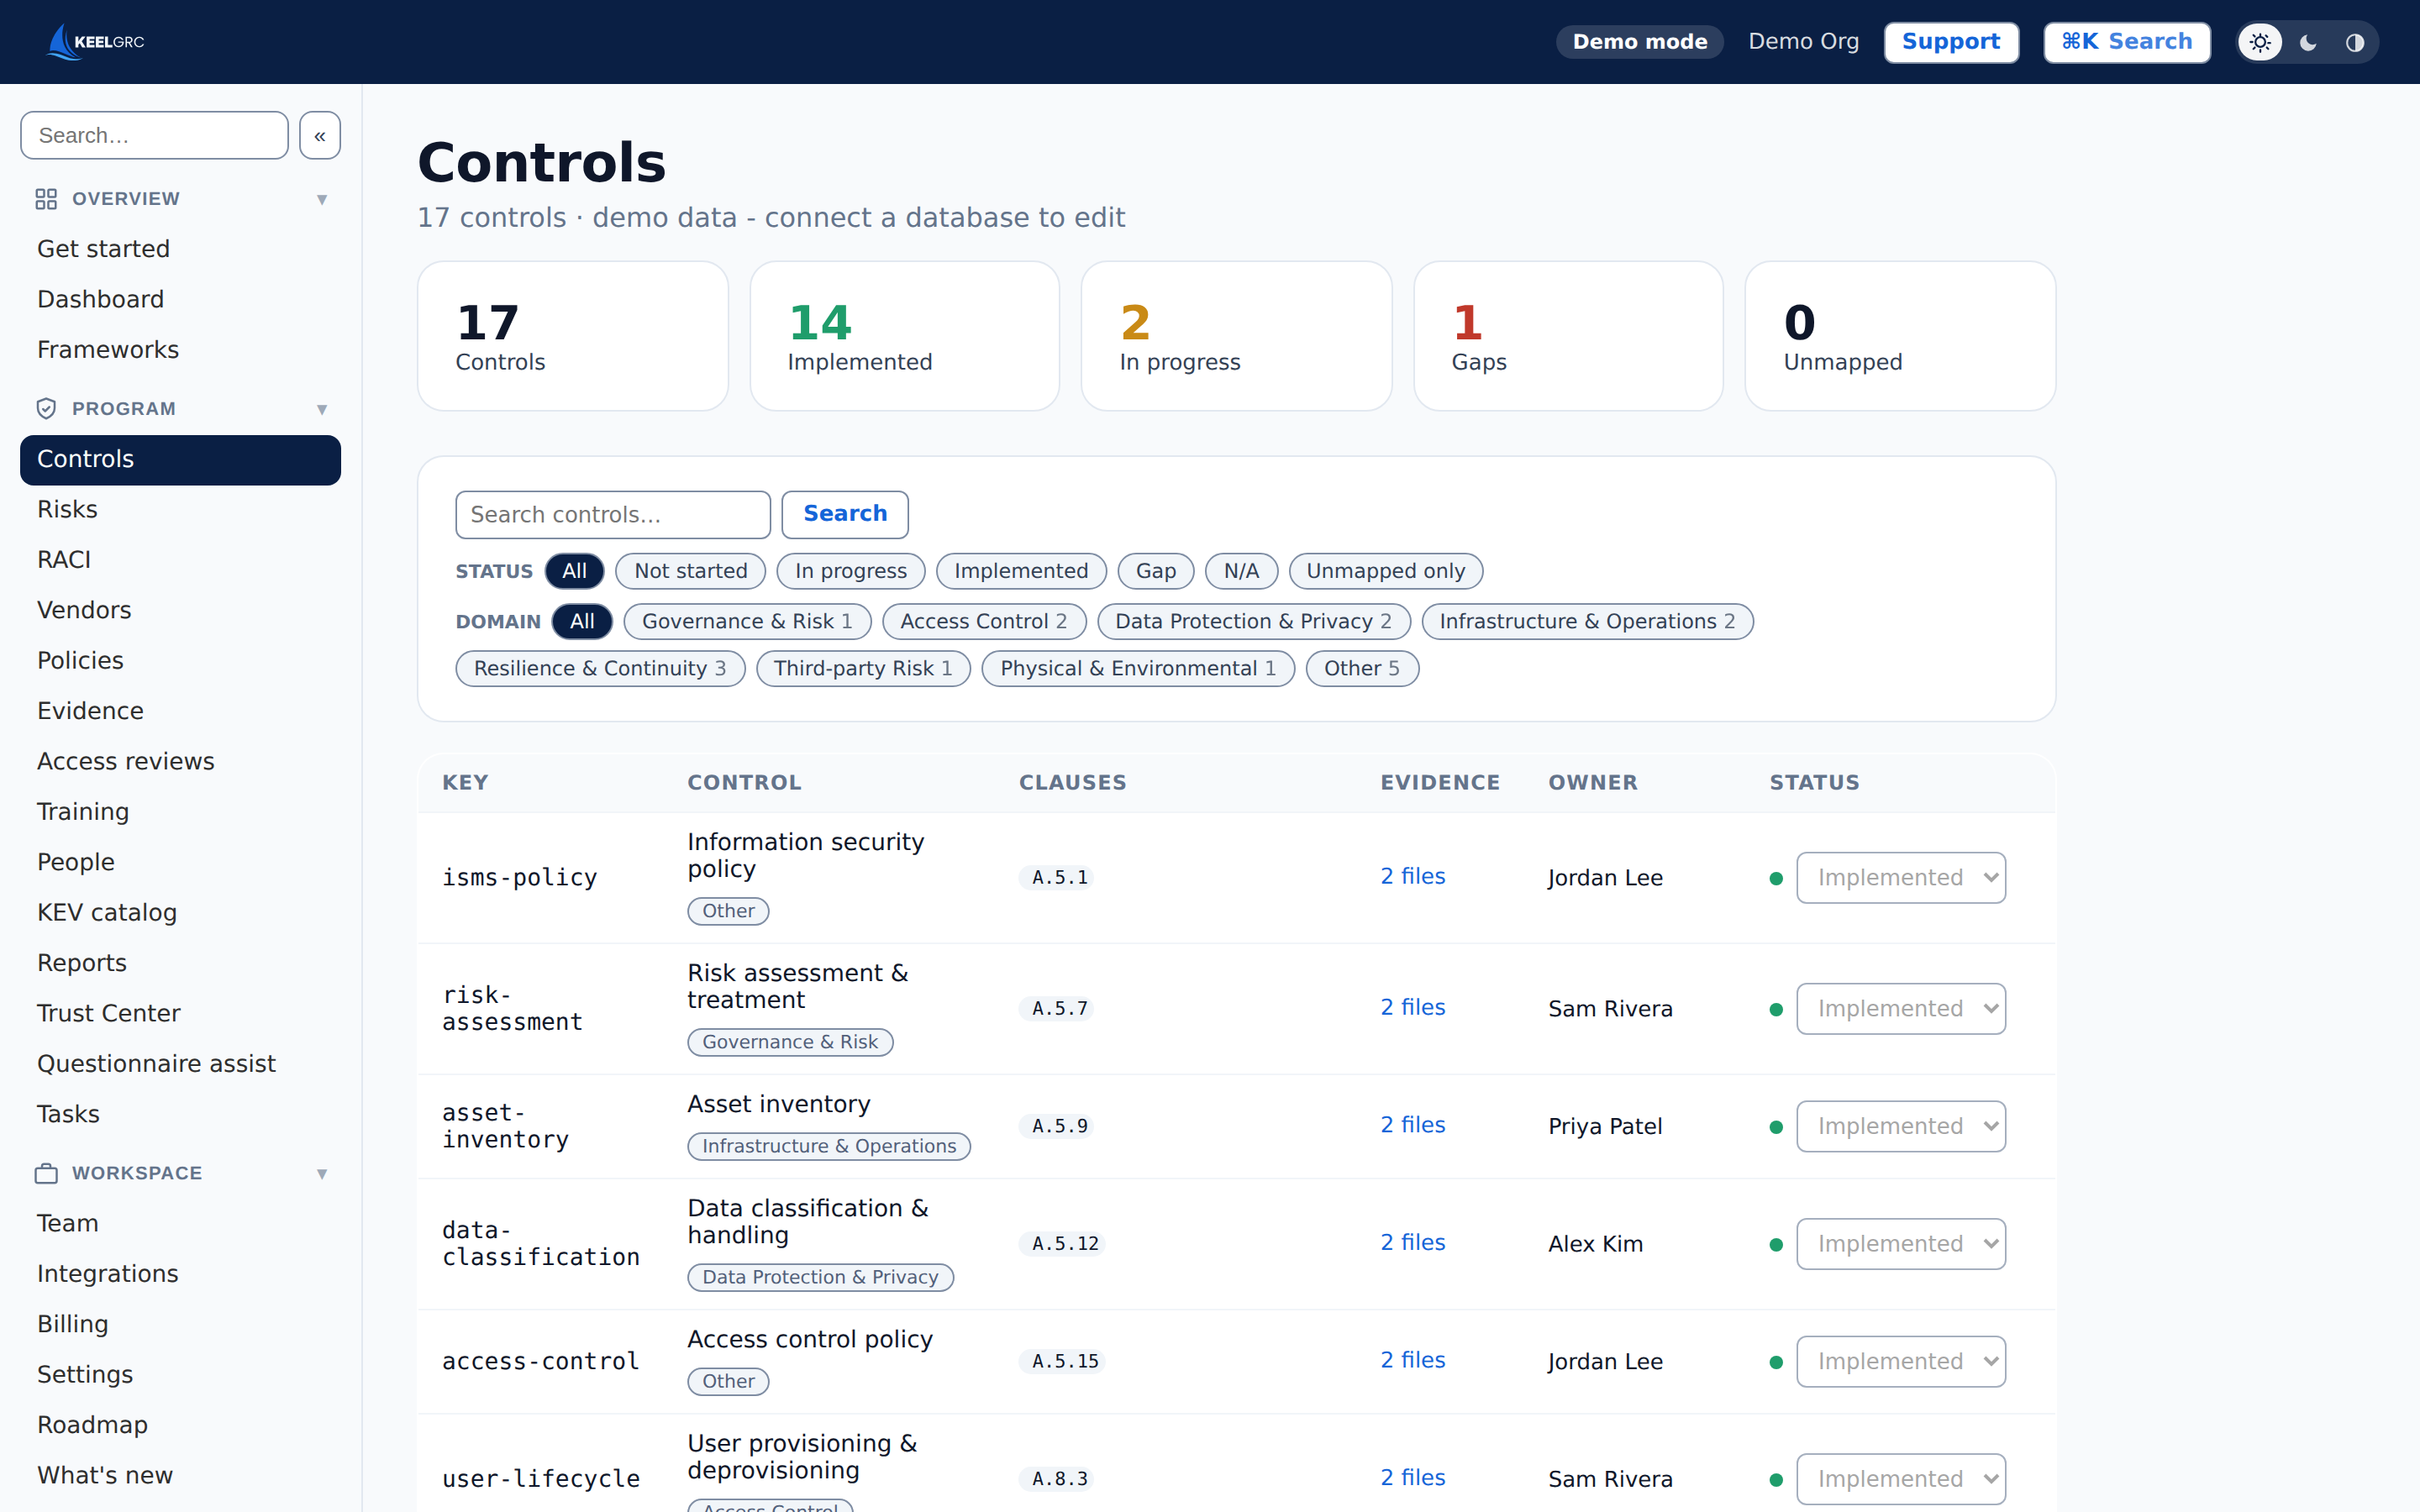Click the Overview grid icon
The width and height of the screenshot is (2420, 1512).
click(46, 199)
